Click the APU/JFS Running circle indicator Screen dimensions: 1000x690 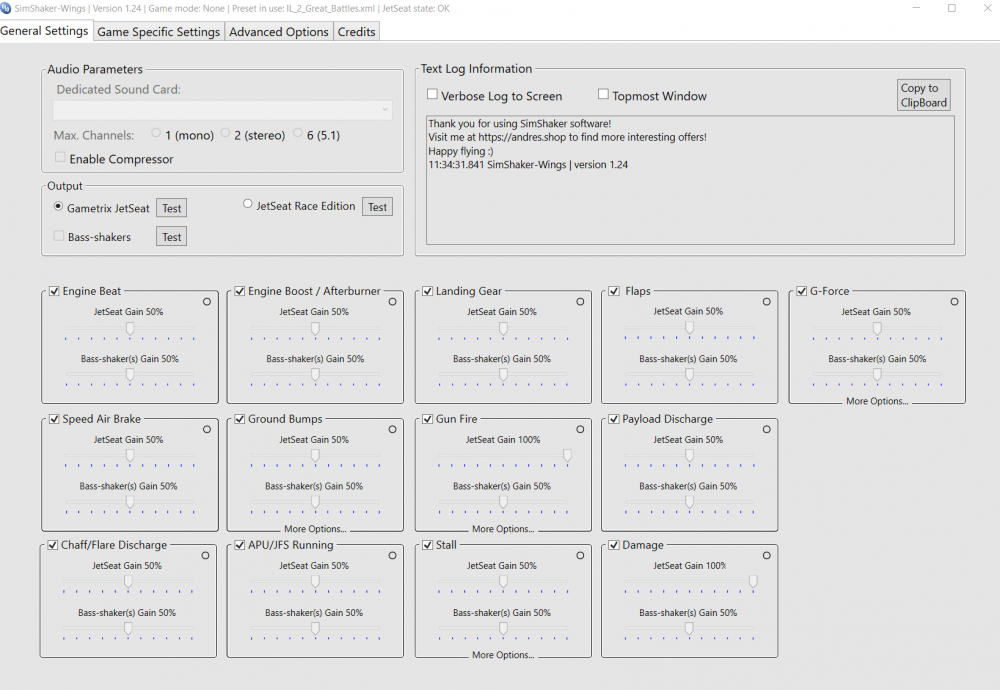pos(392,555)
